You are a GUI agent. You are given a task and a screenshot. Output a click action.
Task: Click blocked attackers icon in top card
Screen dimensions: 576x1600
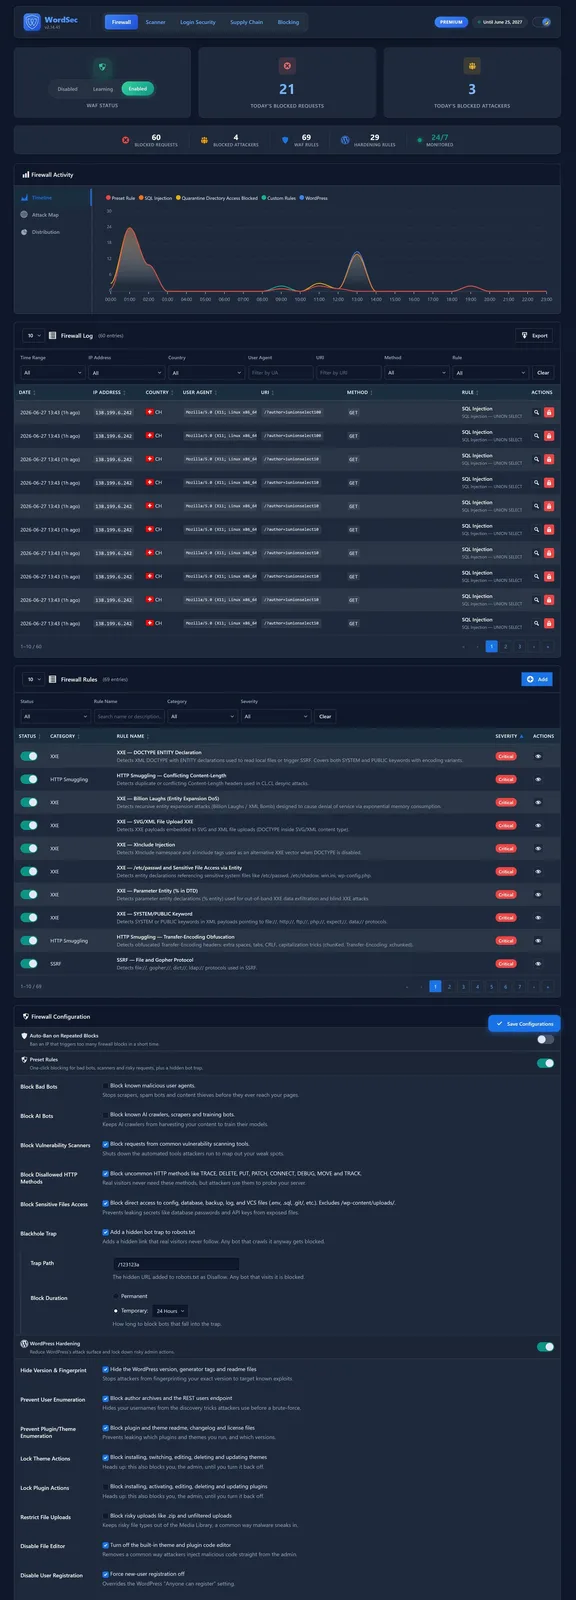[x=472, y=66]
